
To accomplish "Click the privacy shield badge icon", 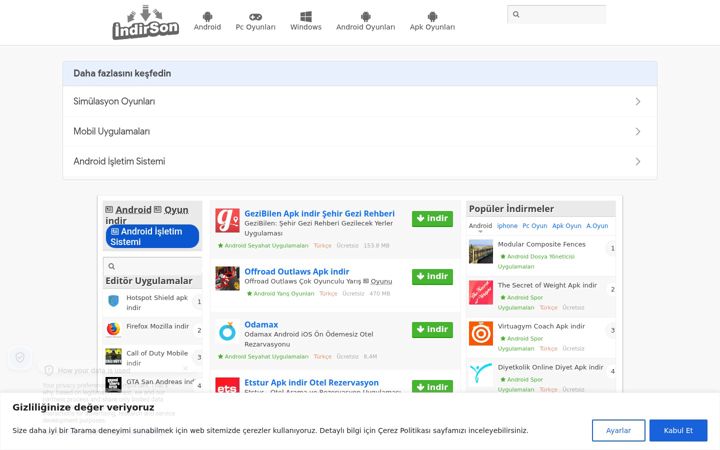I will click(x=20, y=357).
